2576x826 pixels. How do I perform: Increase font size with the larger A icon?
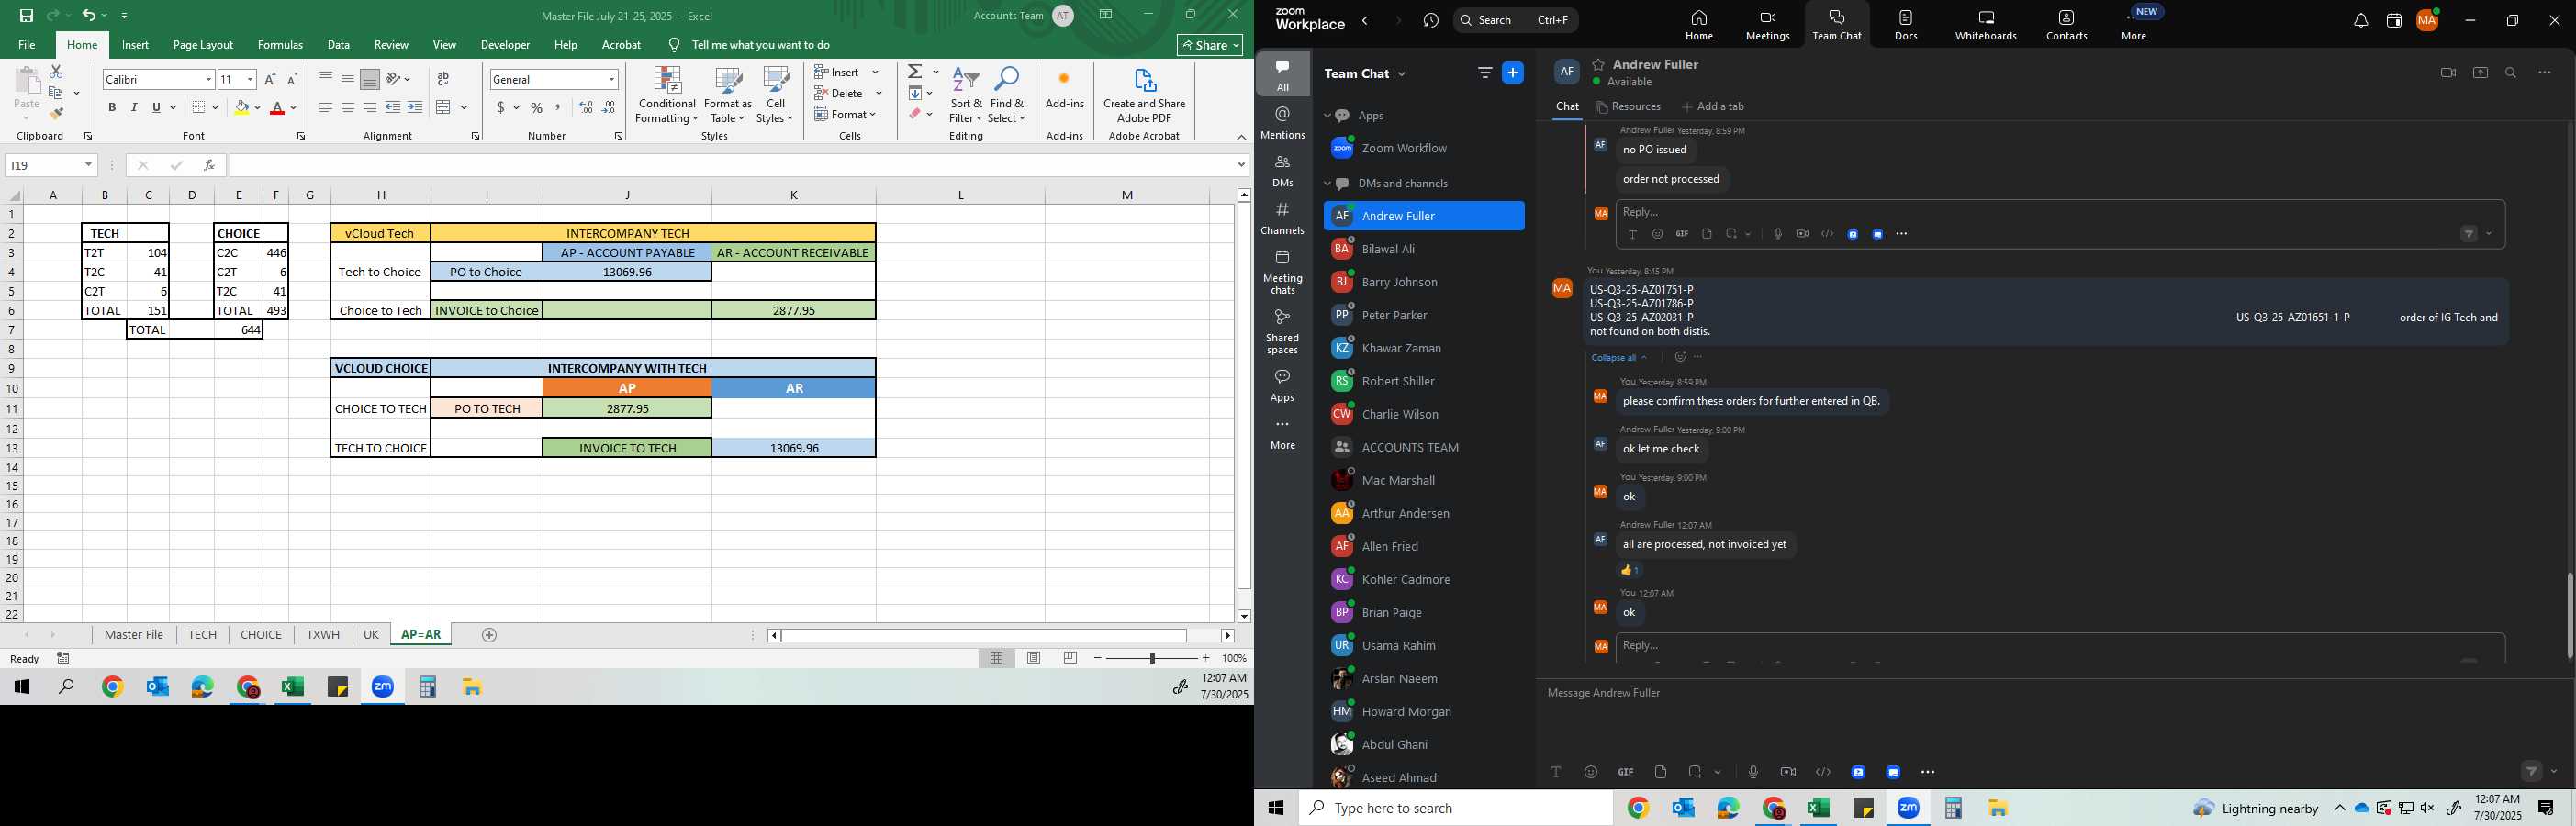[x=269, y=79]
